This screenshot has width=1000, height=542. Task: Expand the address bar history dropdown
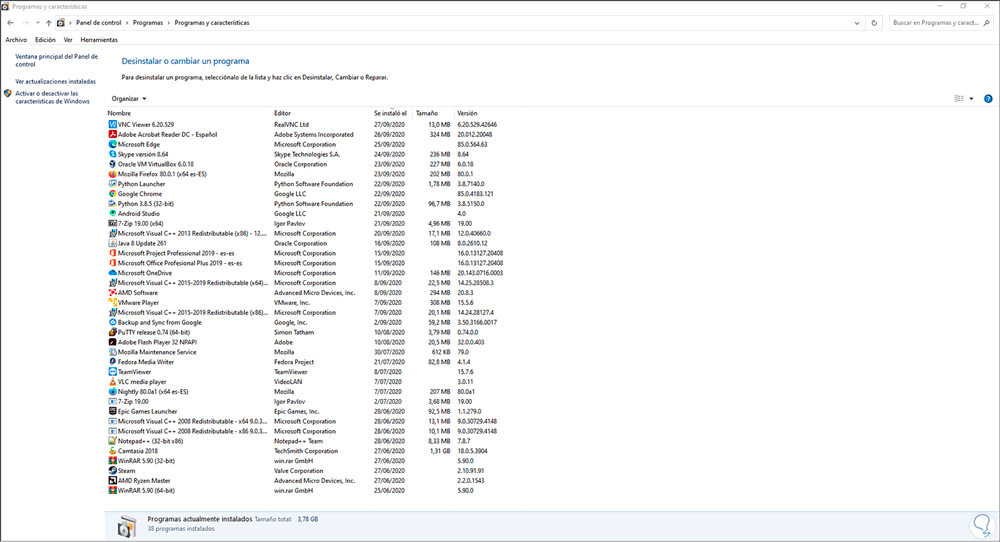click(857, 23)
